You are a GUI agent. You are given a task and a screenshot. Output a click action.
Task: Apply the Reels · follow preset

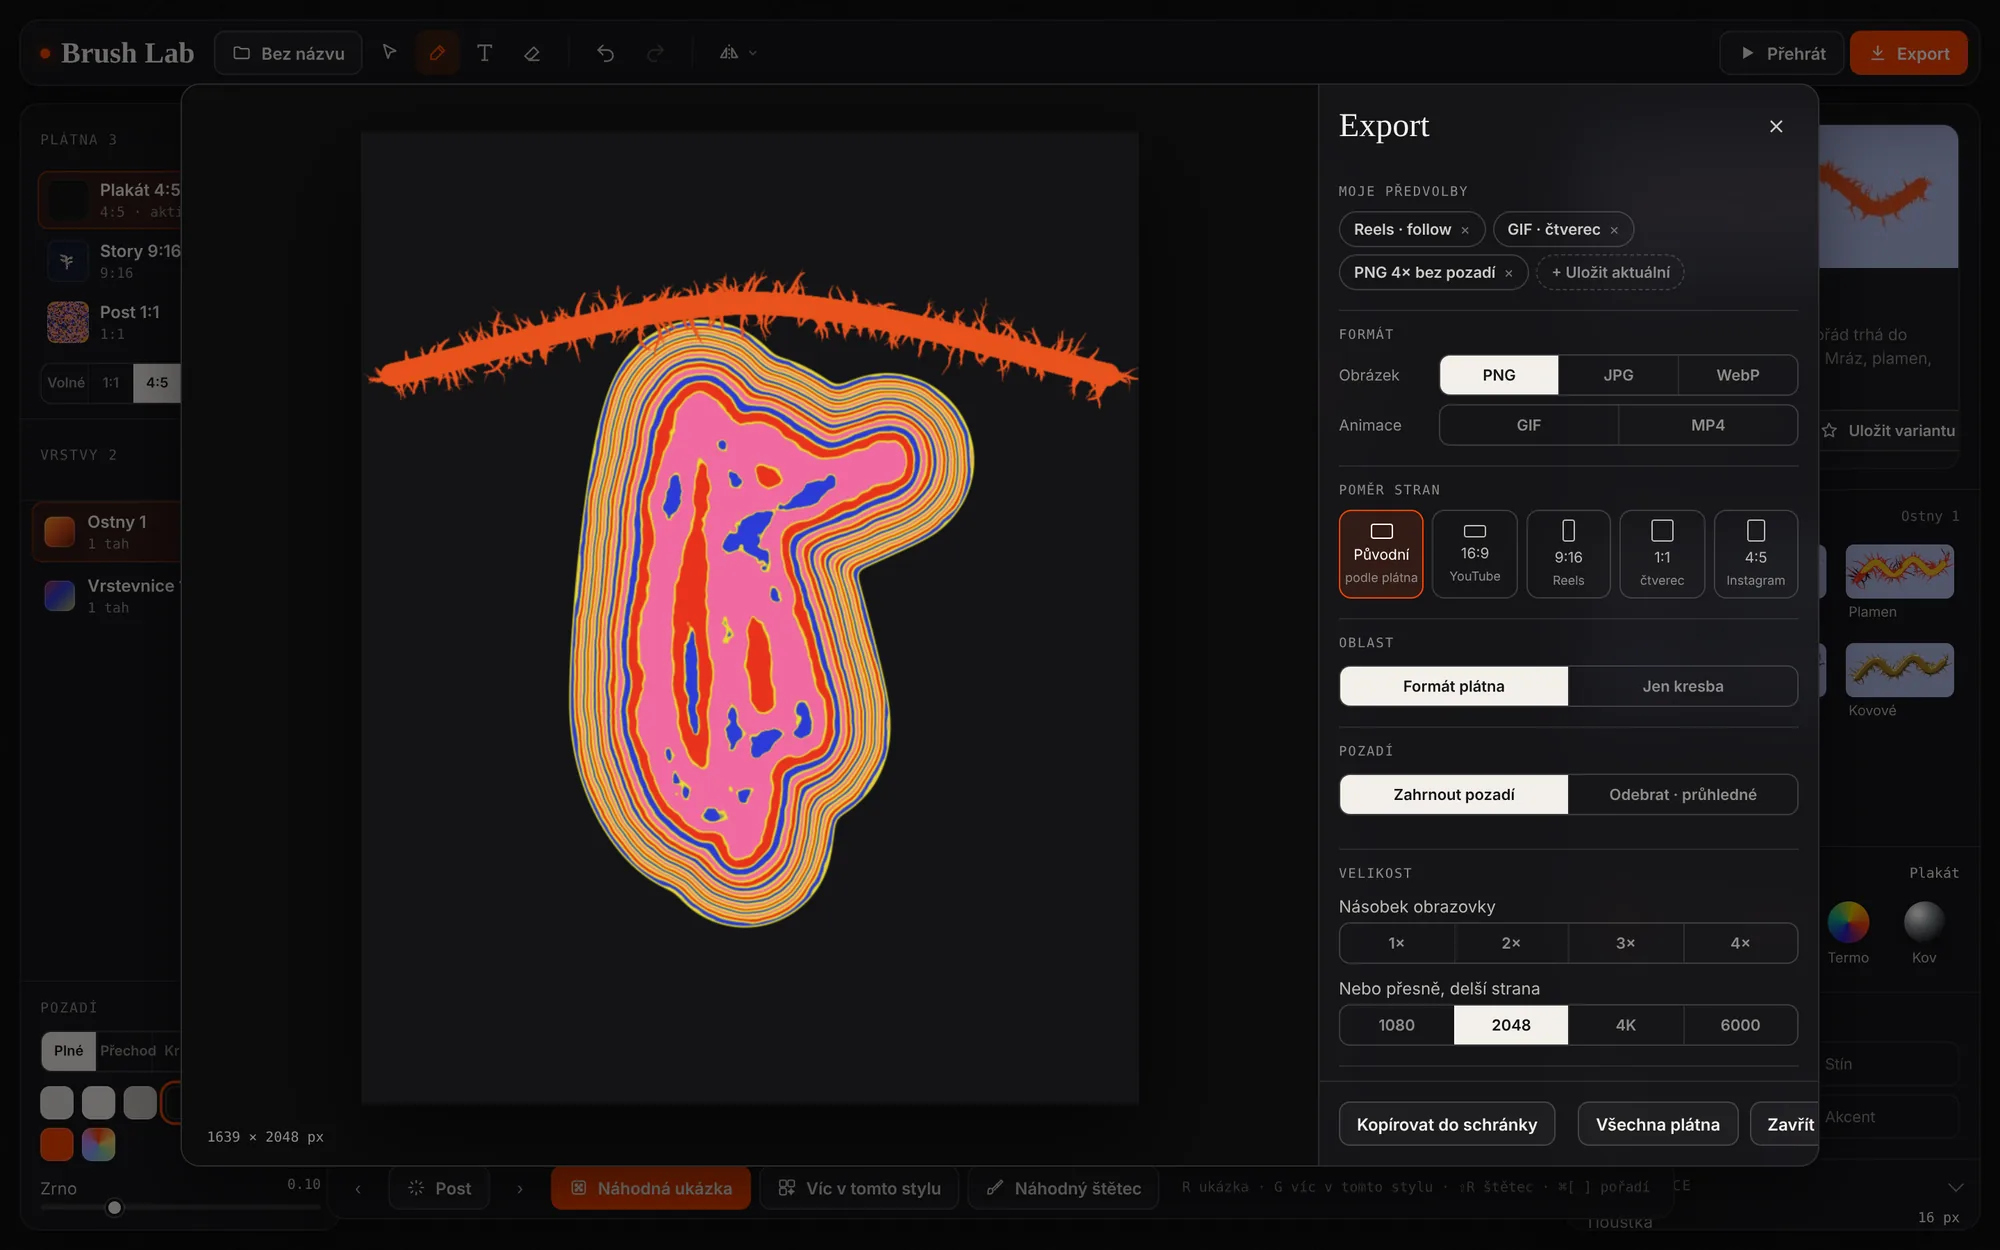(x=1402, y=229)
